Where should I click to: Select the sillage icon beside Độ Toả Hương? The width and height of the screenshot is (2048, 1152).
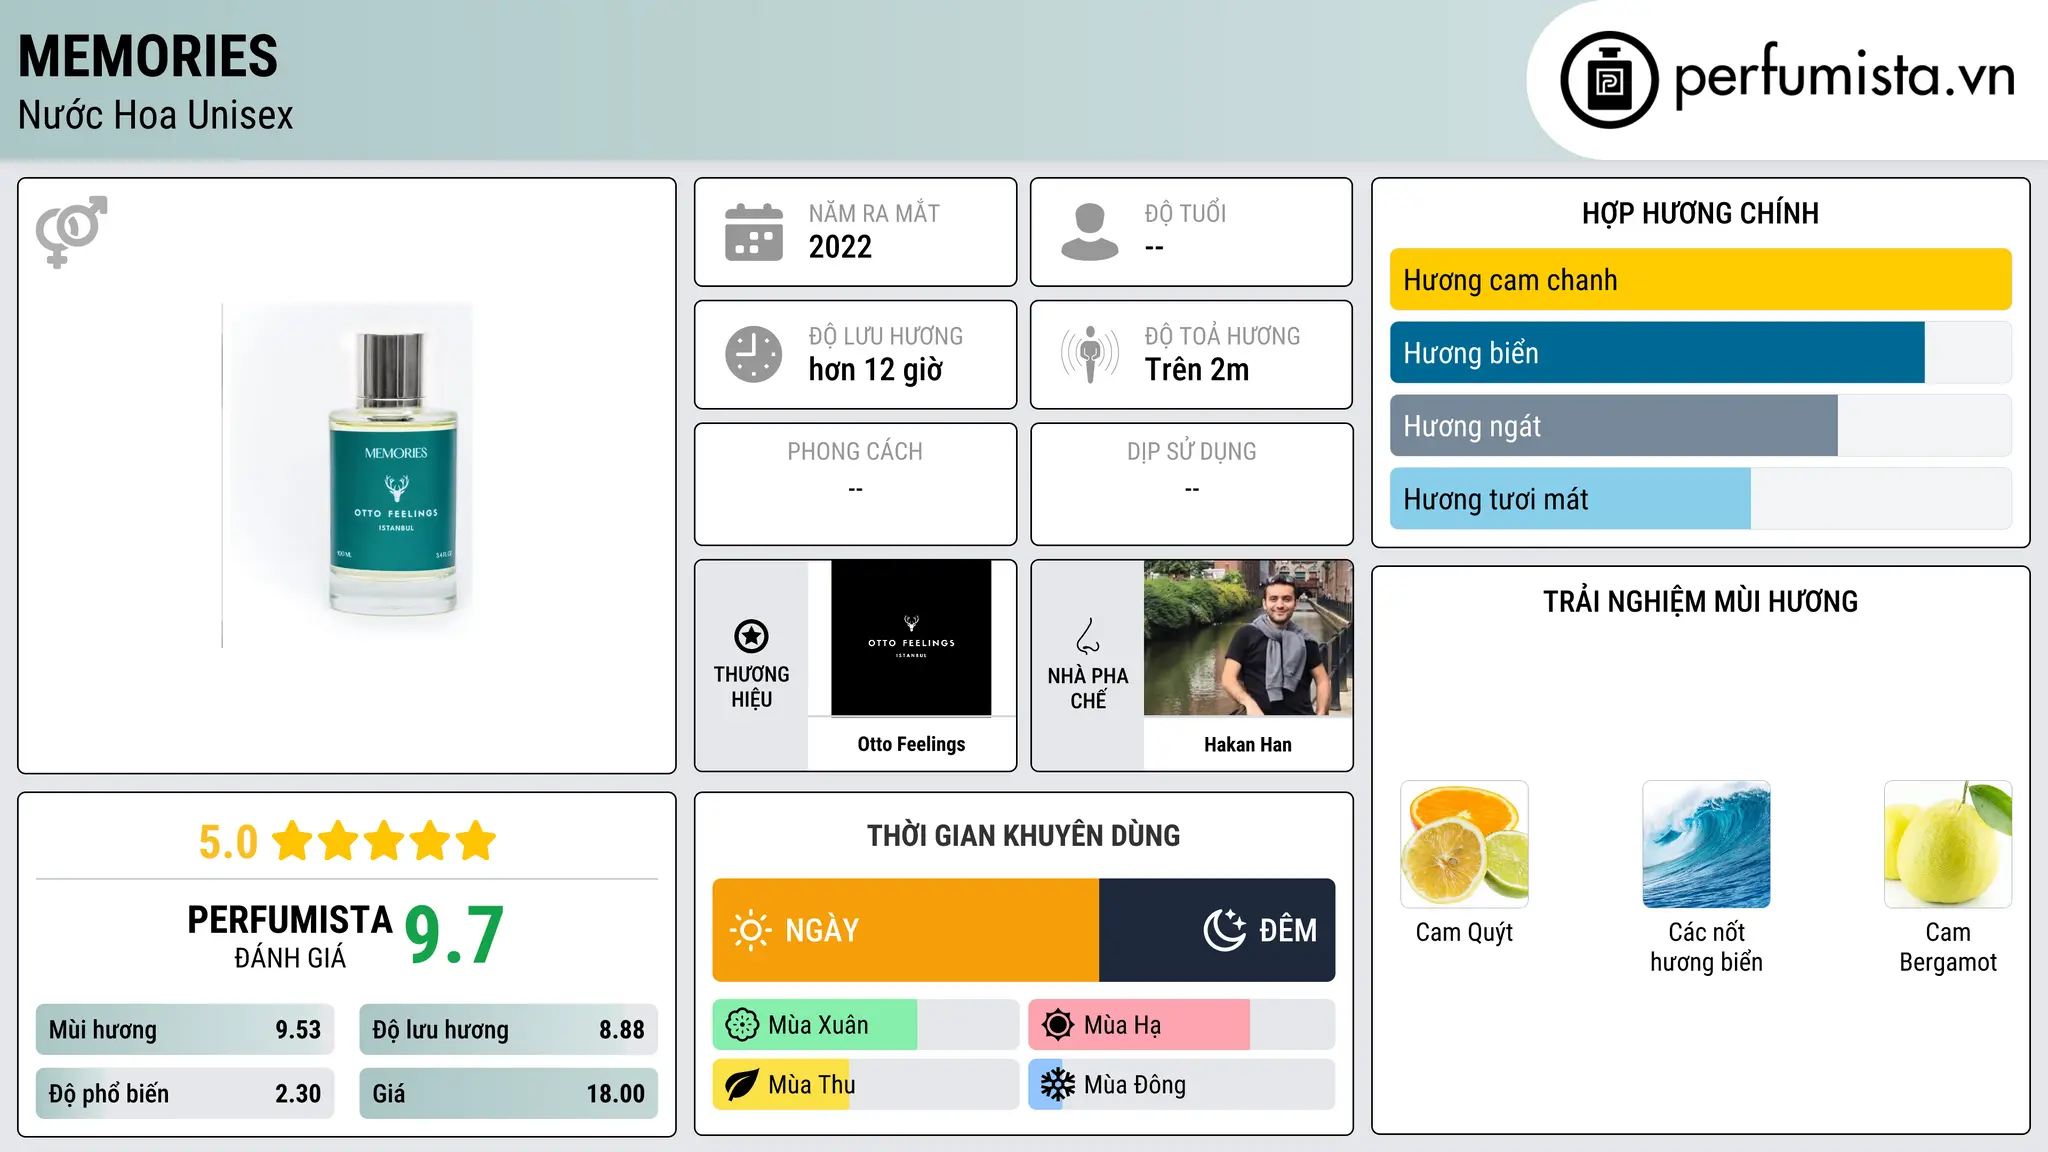click(1090, 354)
